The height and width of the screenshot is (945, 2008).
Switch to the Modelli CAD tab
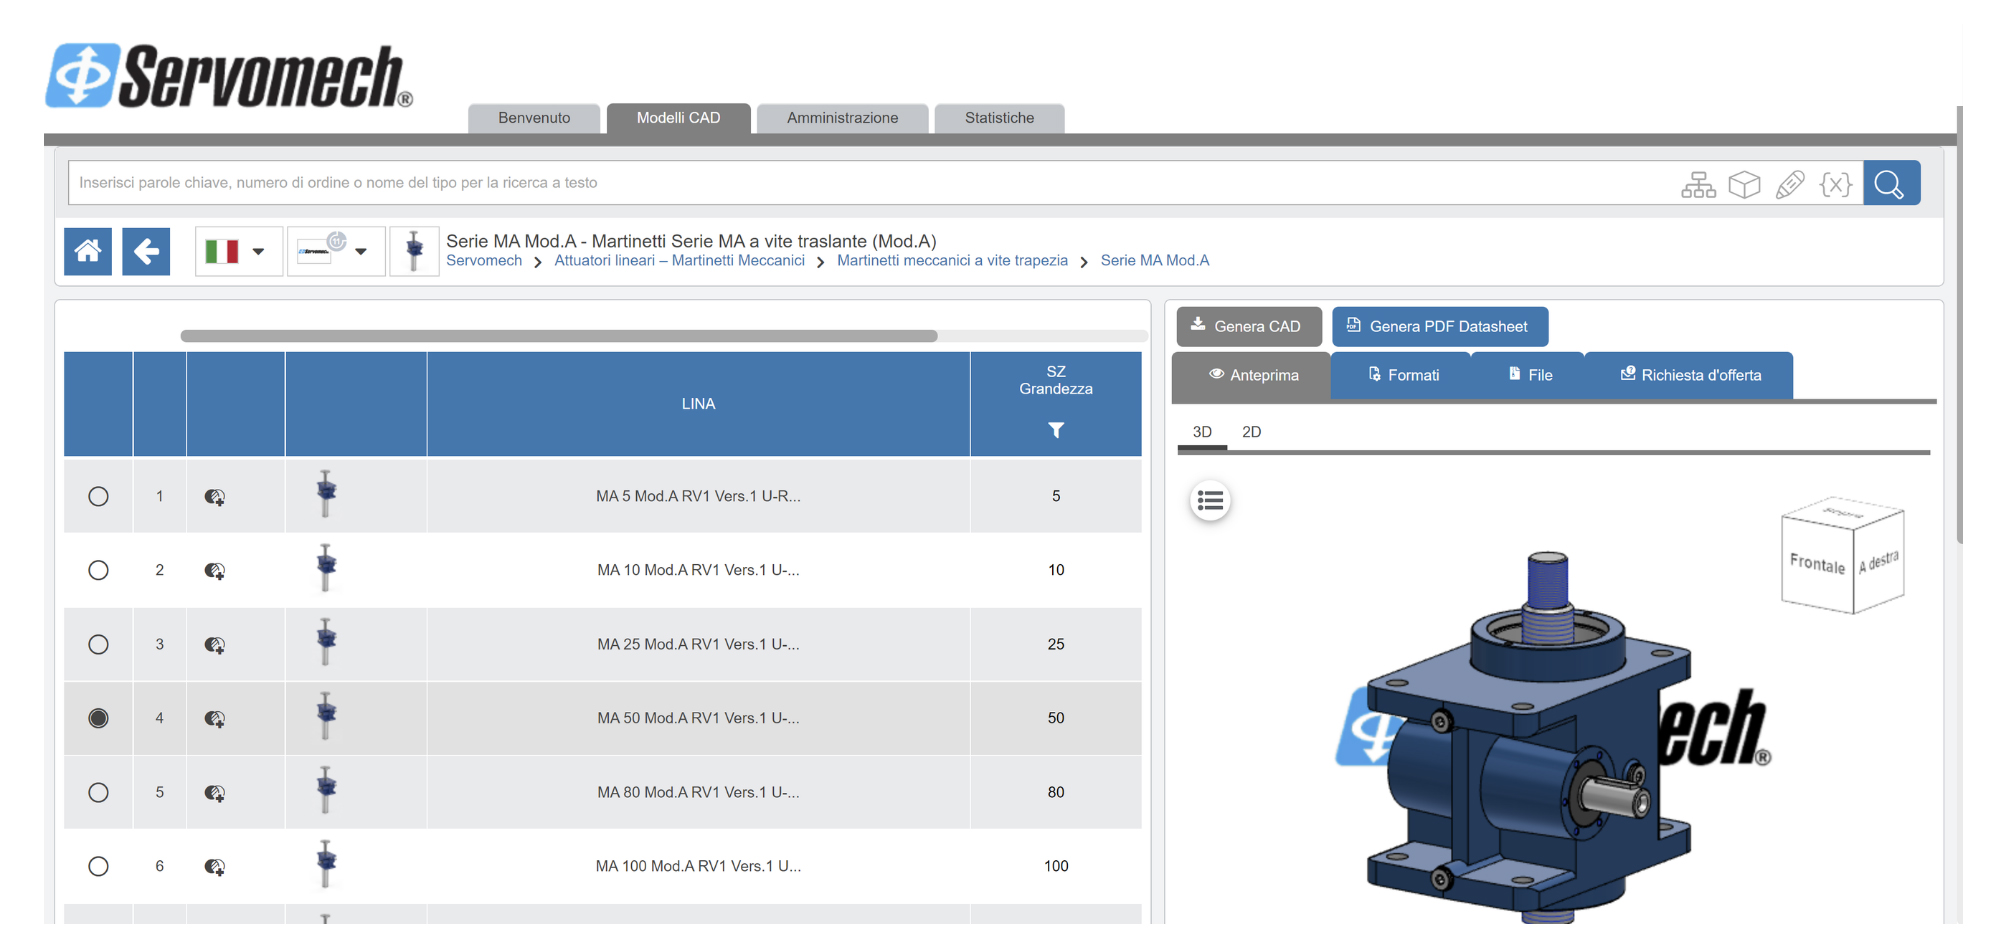point(678,118)
